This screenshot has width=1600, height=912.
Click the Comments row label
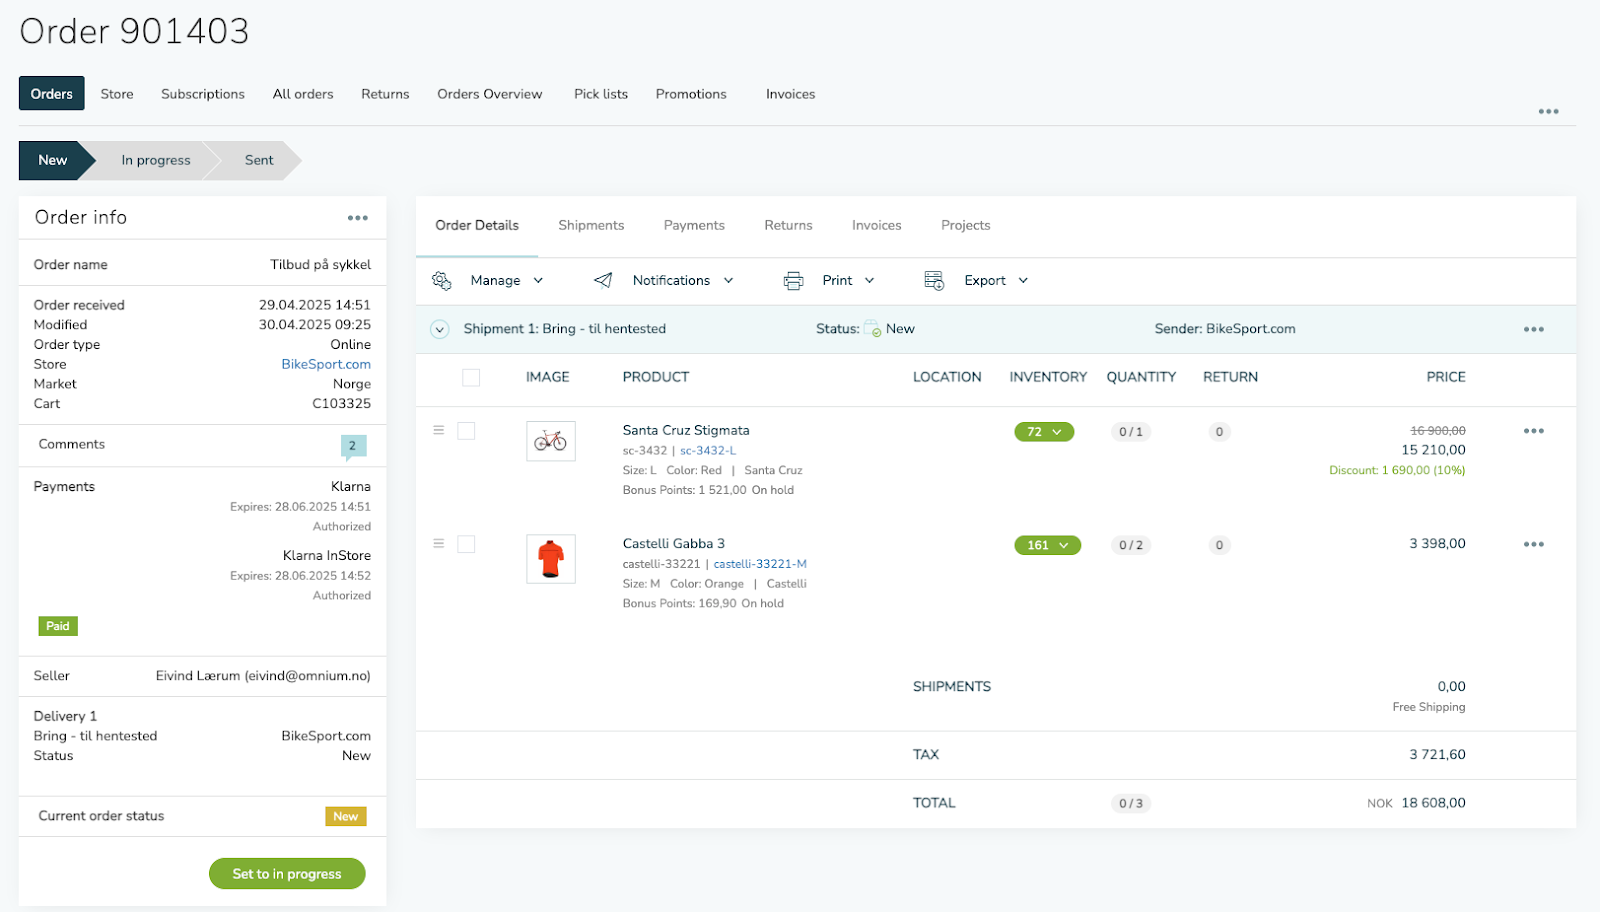coord(72,445)
